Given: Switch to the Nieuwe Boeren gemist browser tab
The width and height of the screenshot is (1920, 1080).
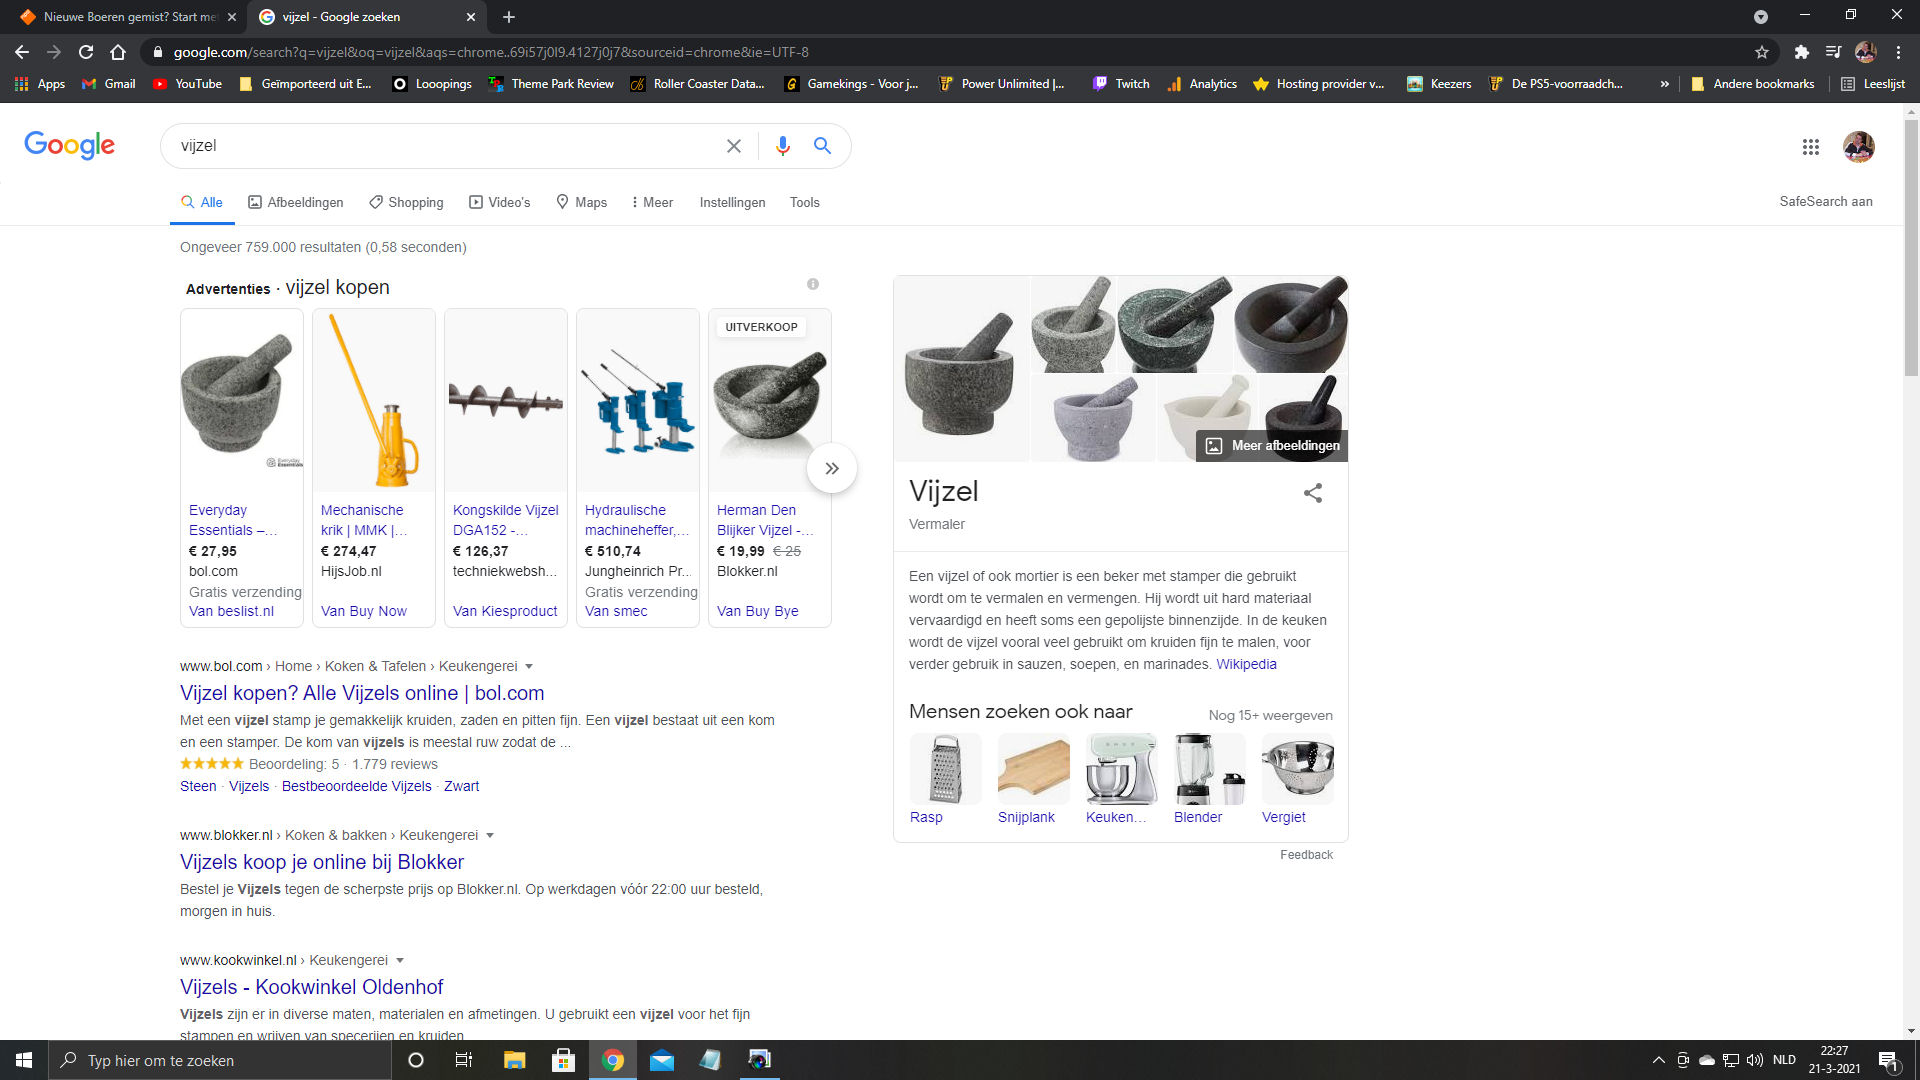Looking at the screenshot, I should coord(126,17).
